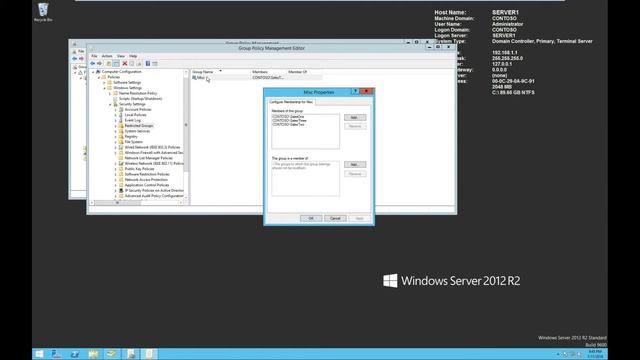Expand the Software Settings node
640x360 pixels.
(x=104, y=82)
